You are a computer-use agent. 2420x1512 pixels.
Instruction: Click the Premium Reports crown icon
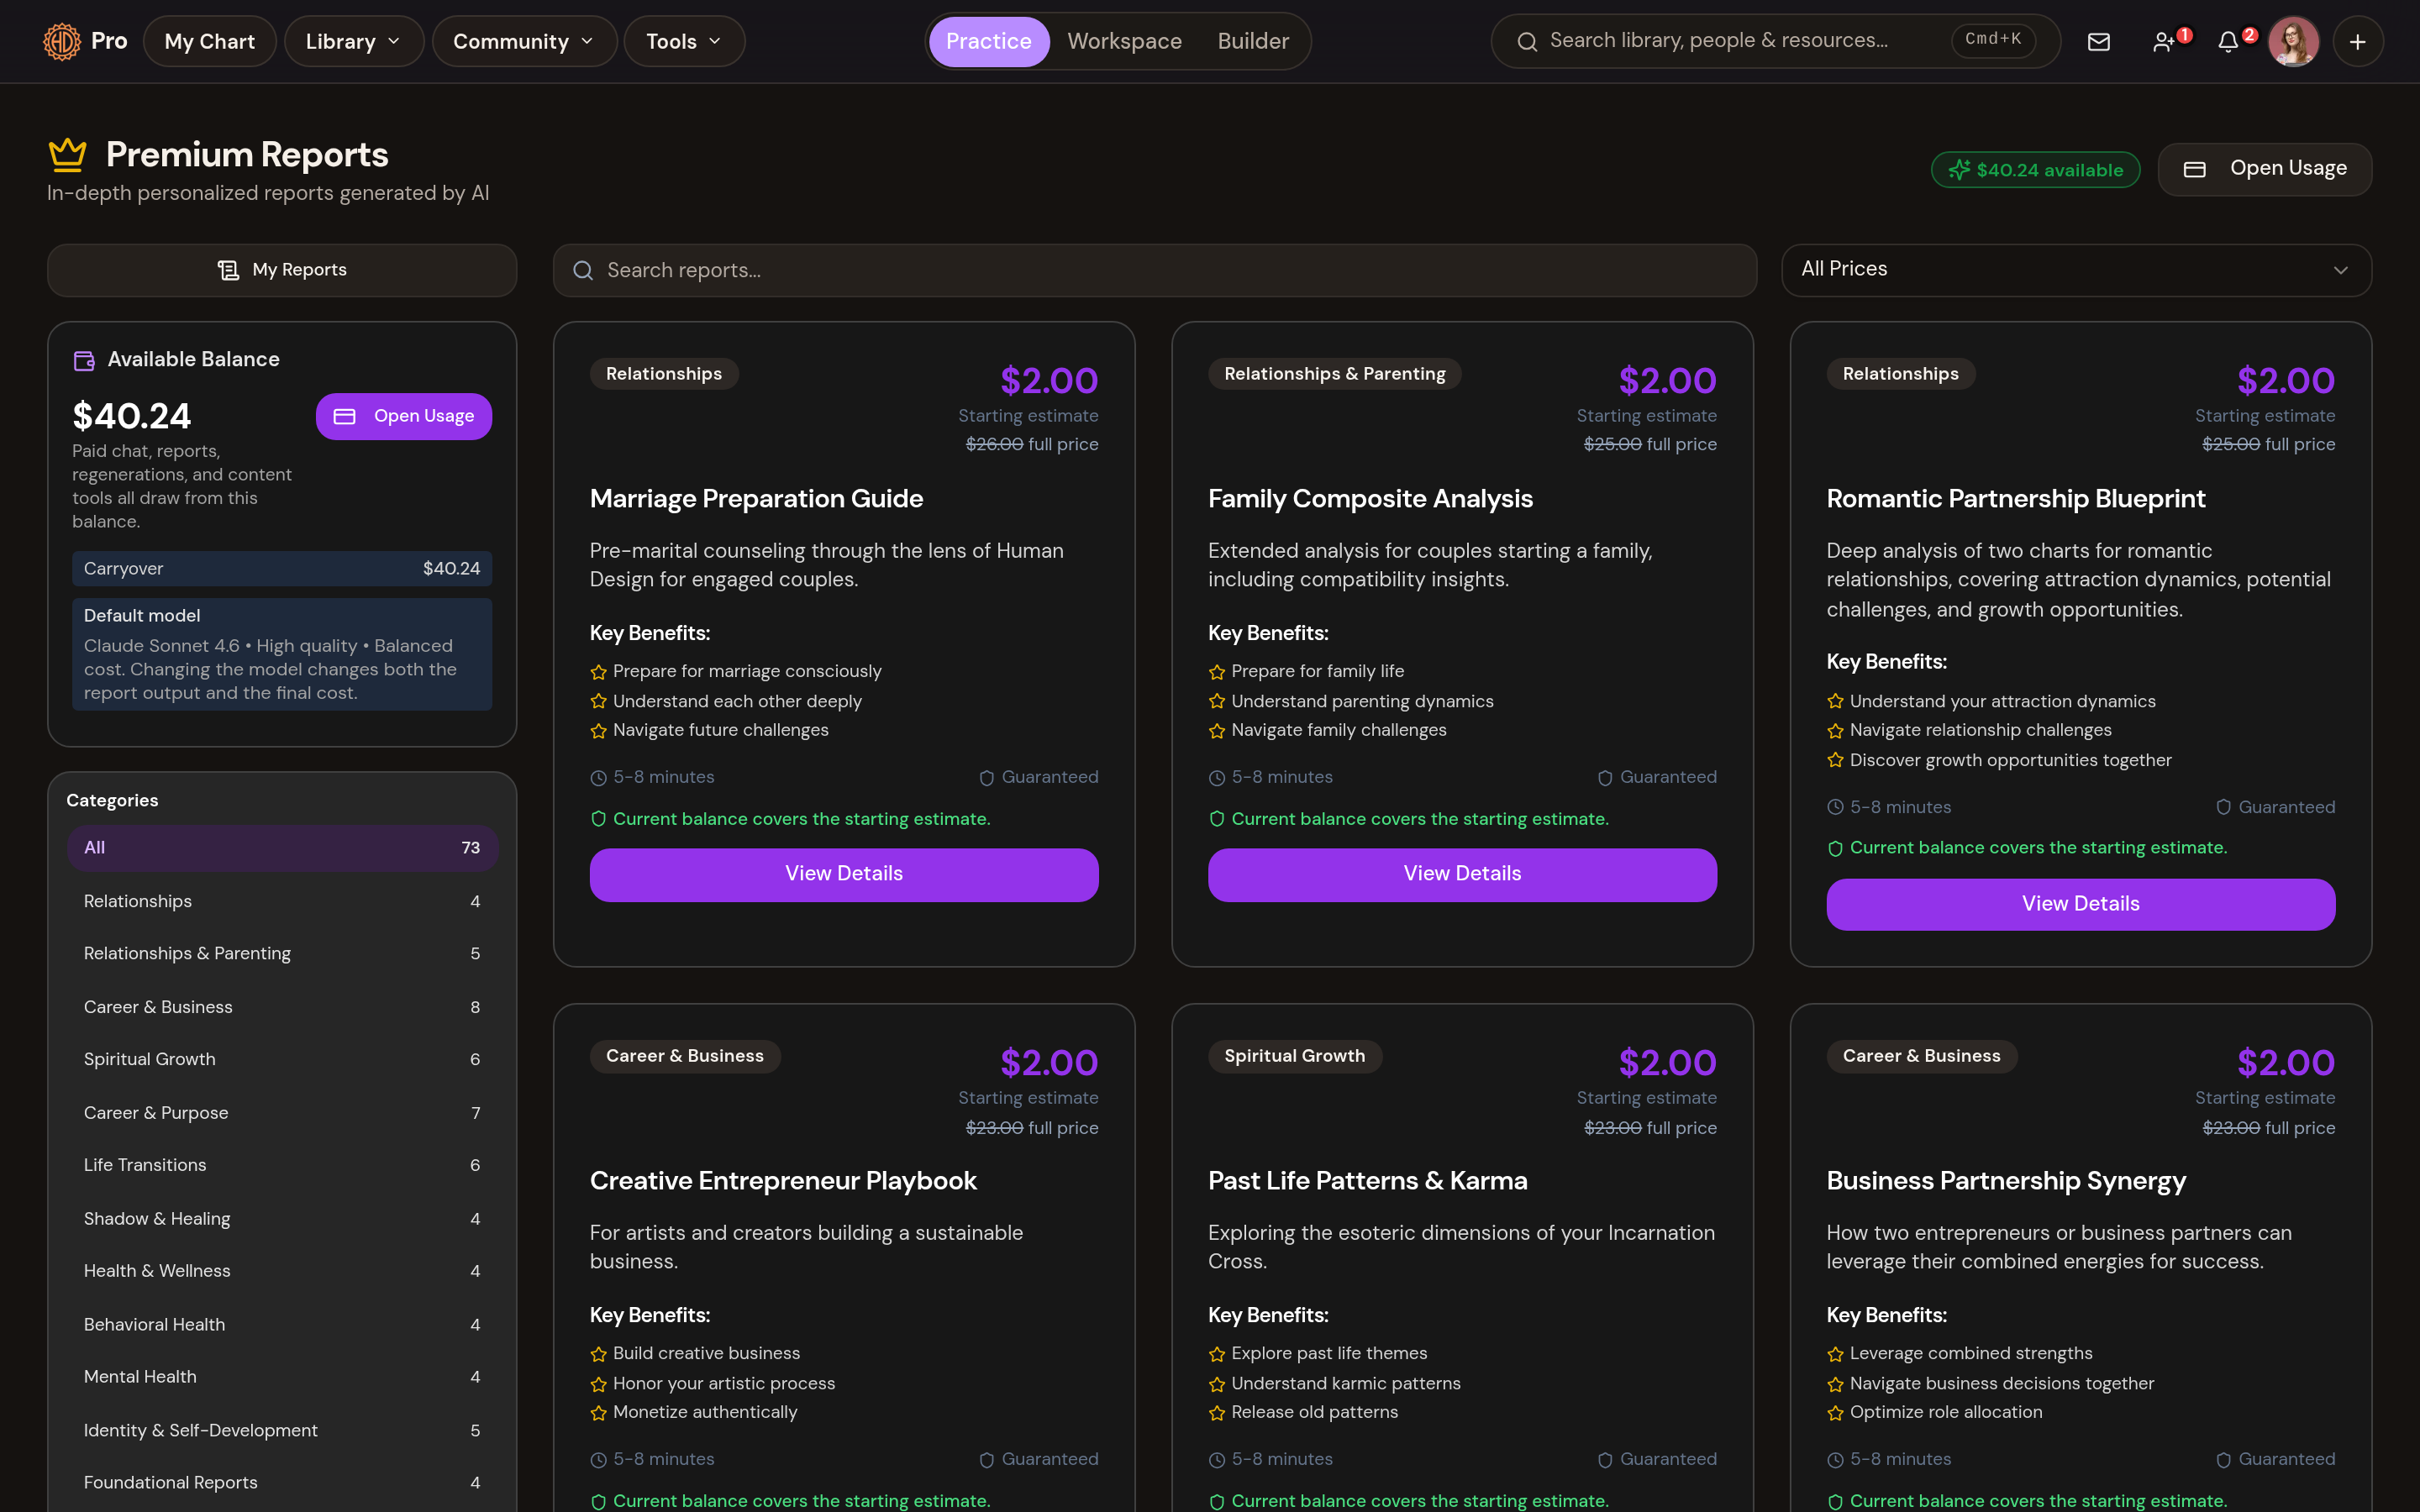pyautogui.click(x=68, y=154)
